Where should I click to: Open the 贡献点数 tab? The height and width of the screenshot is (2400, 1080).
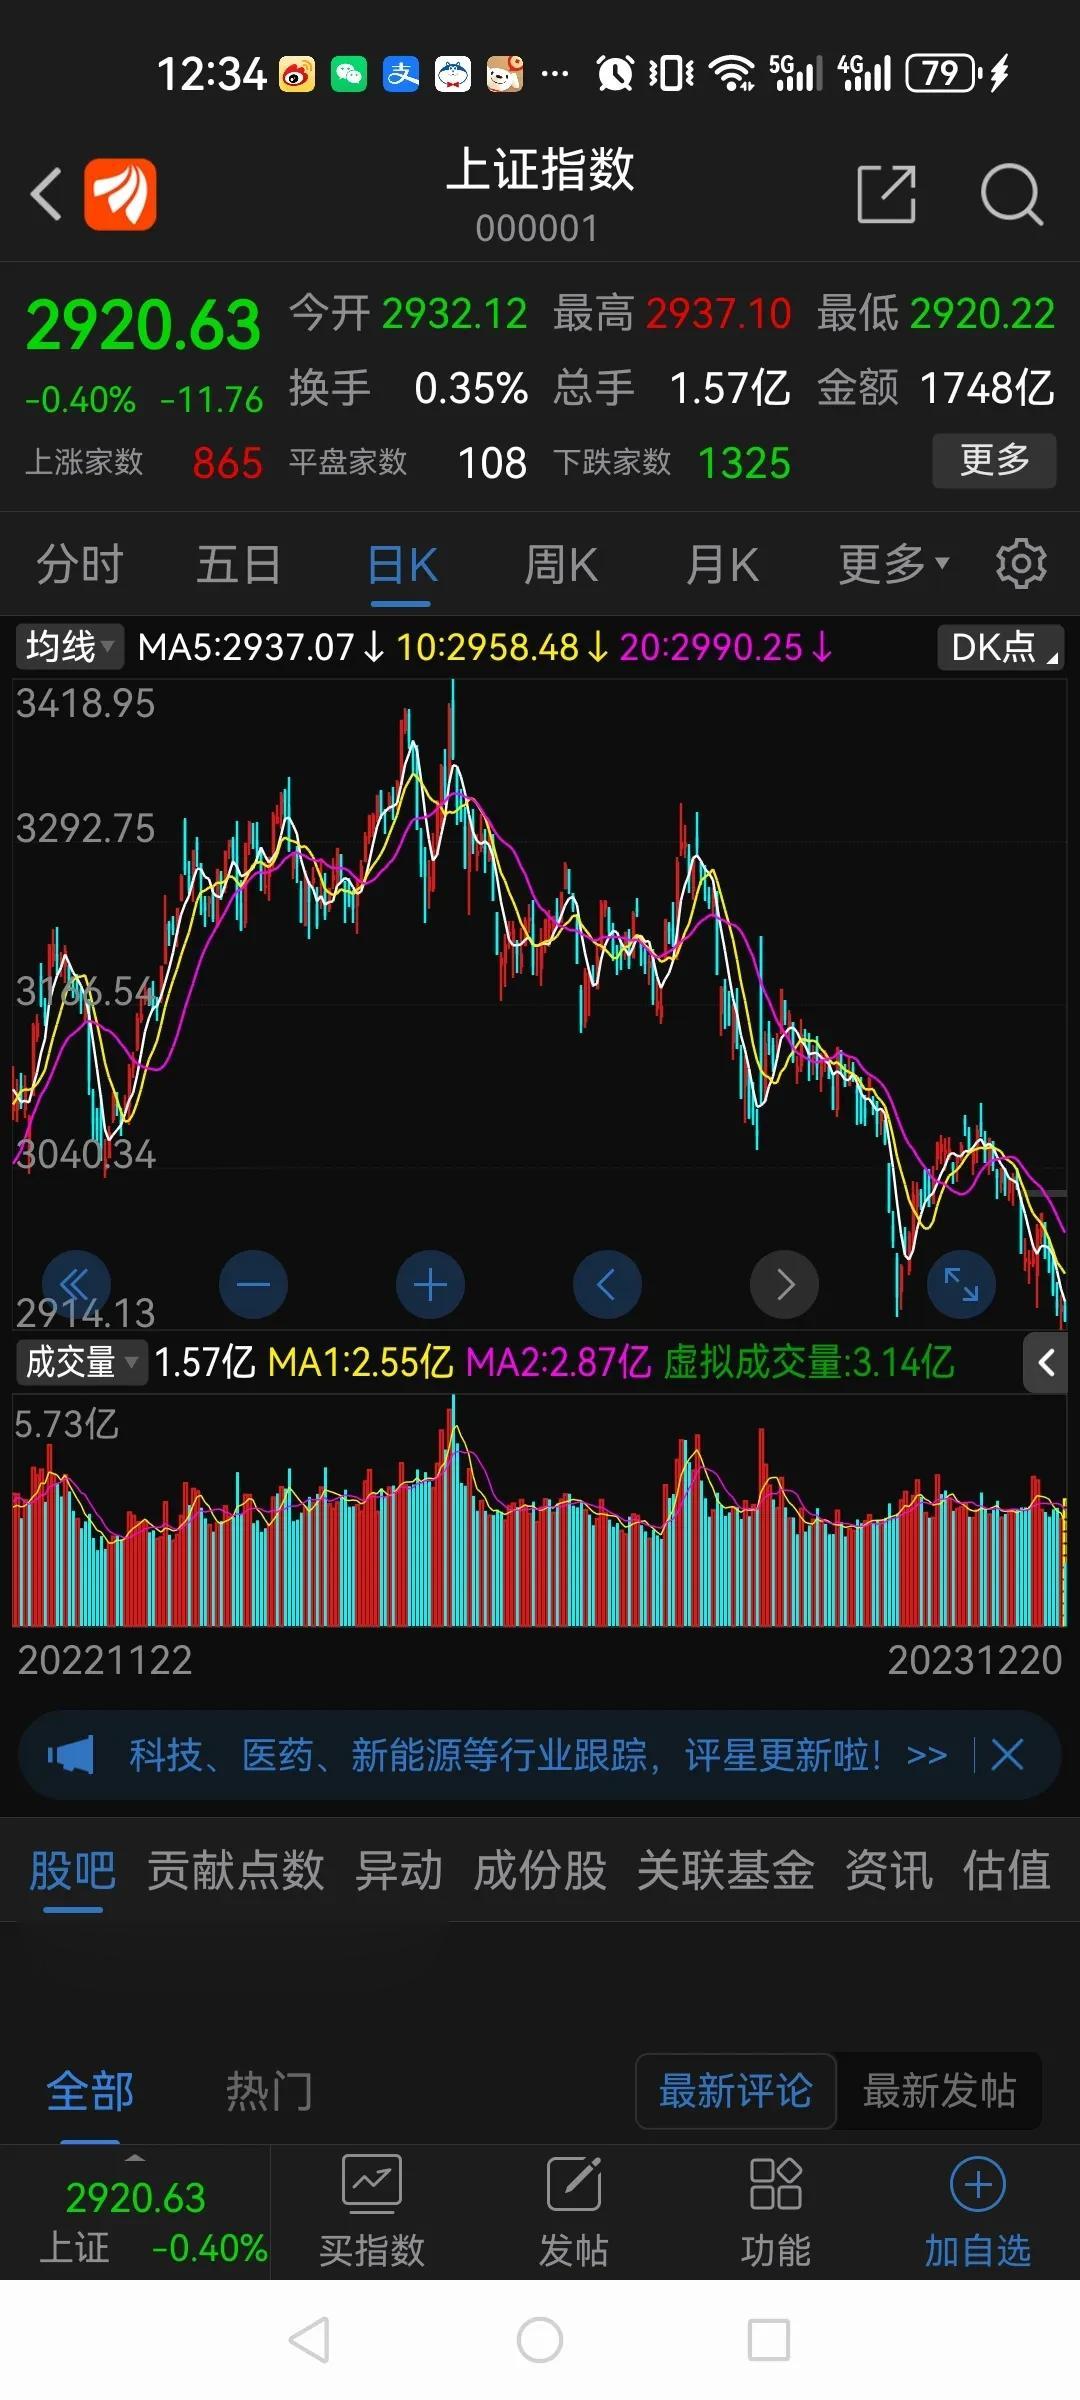236,1870
